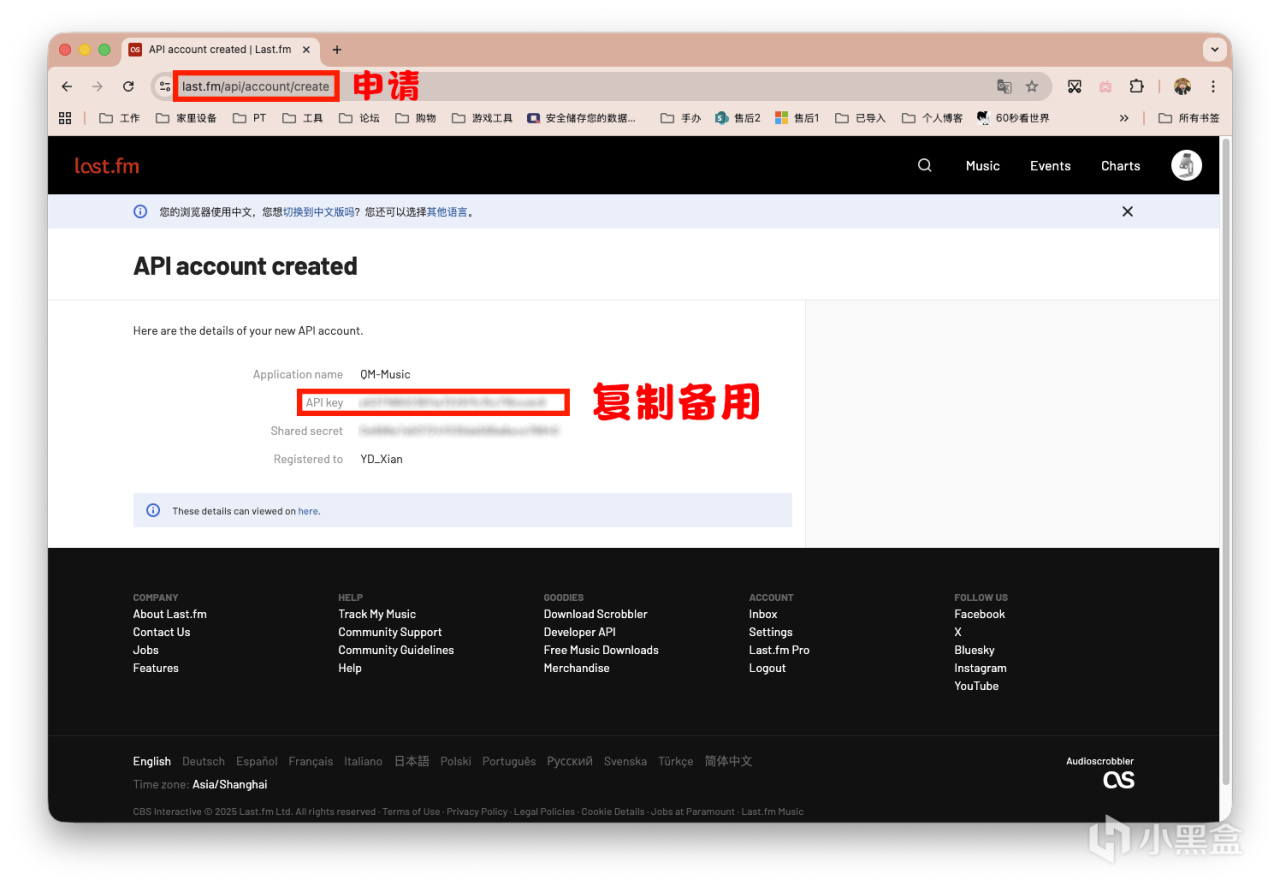
Task: Open Free Music Downloads footer link
Action: (x=601, y=650)
